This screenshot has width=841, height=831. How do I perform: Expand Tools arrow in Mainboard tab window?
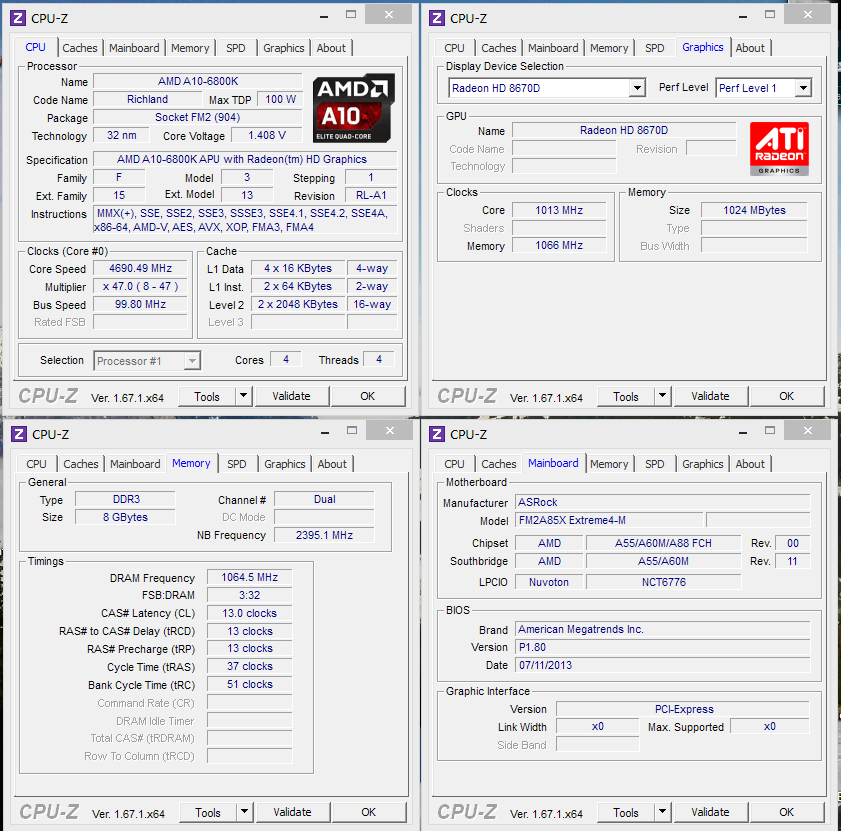click(662, 812)
